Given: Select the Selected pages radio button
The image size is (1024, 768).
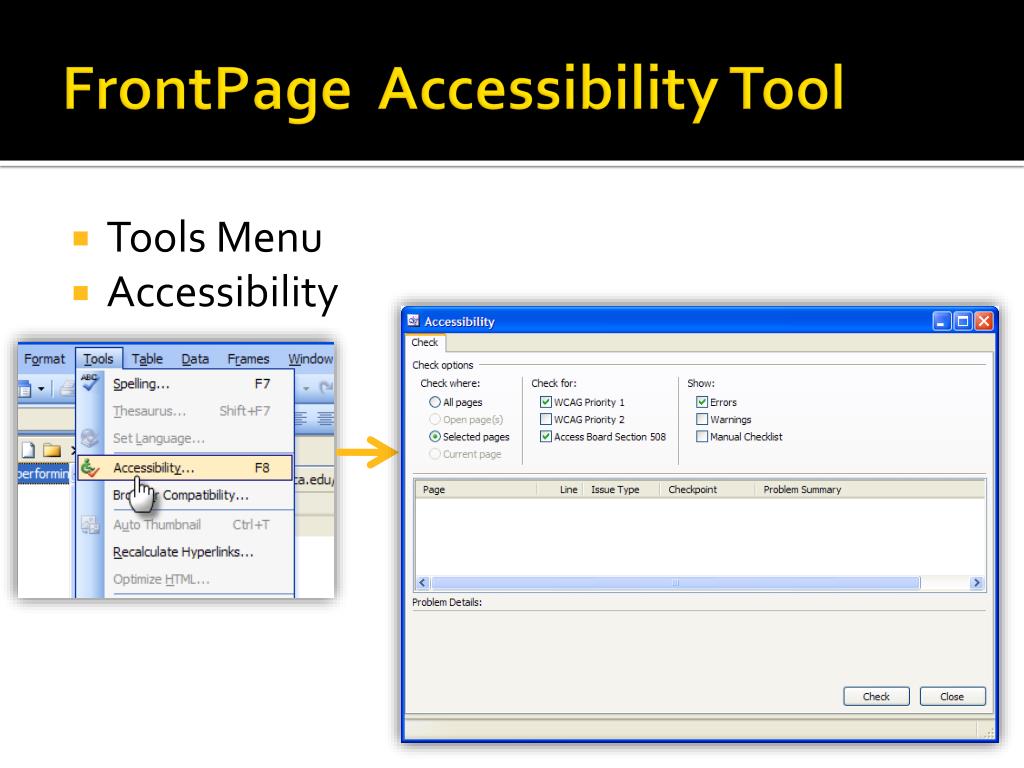Looking at the screenshot, I should click(434, 436).
